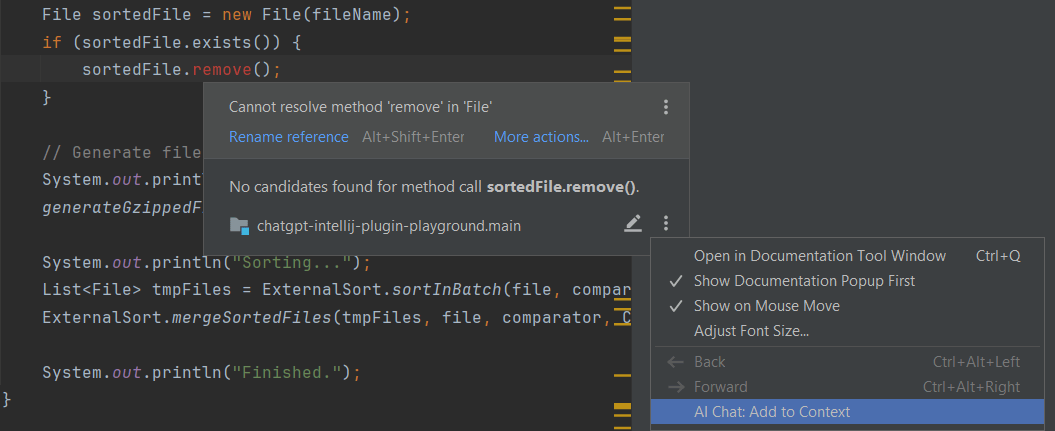Click the Rename reference link
The image size is (1055, 431).
tap(289, 137)
